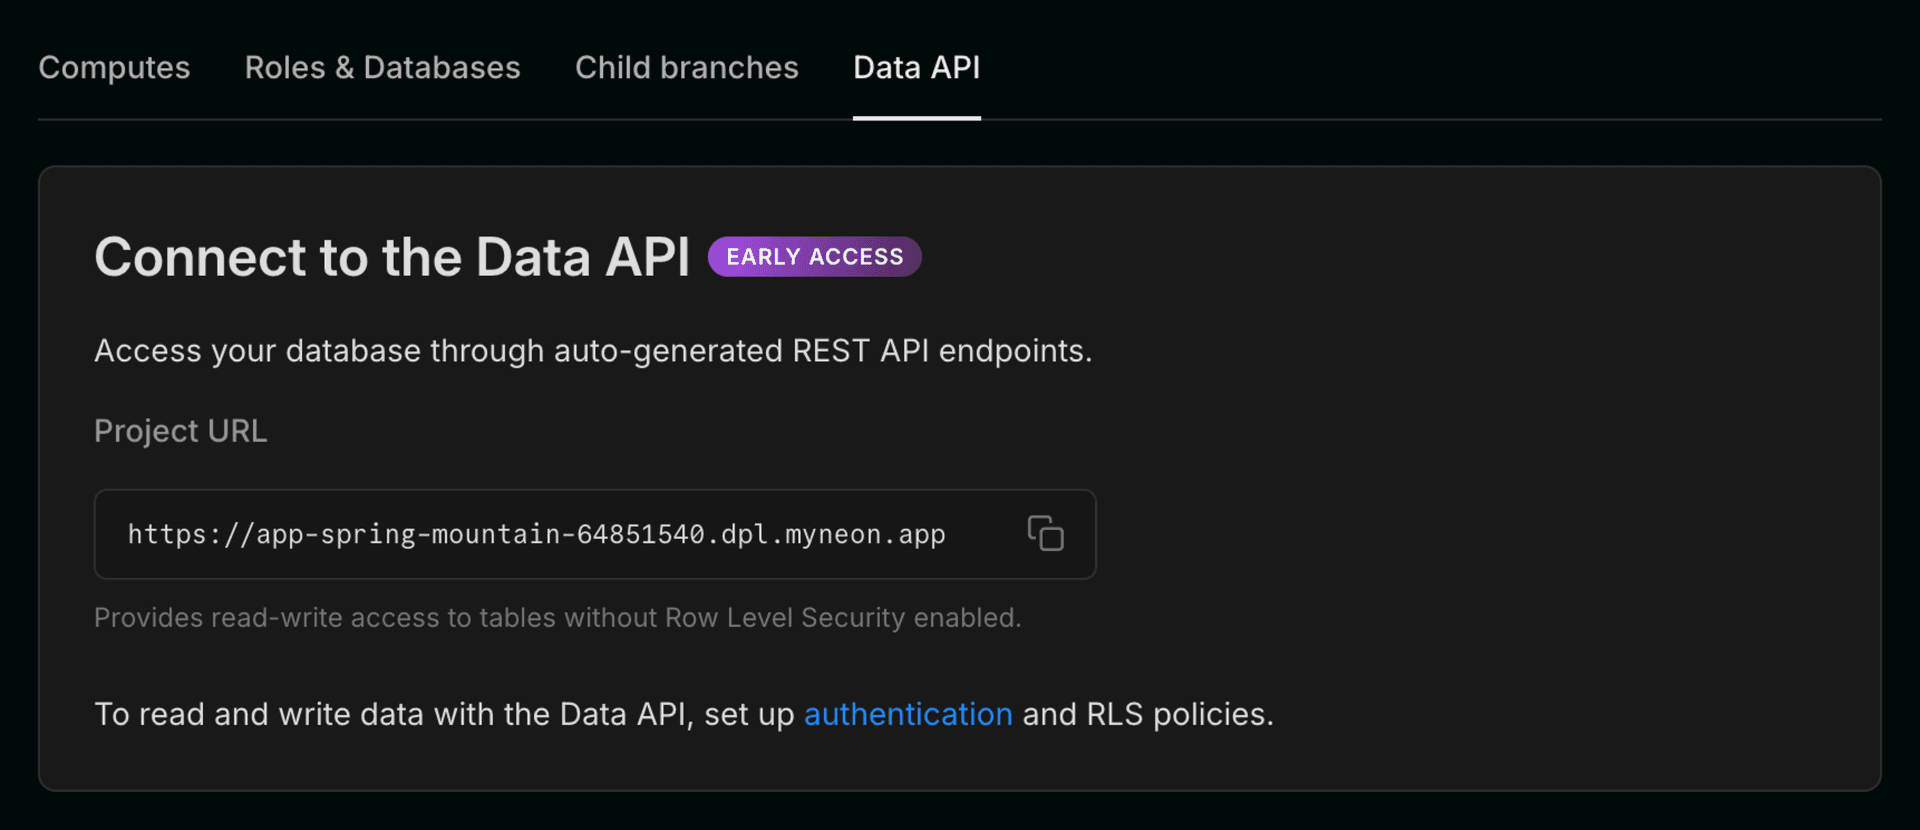Open the authentication link
The image size is (1920, 830).
pyautogui.click(x=908, y=714)
